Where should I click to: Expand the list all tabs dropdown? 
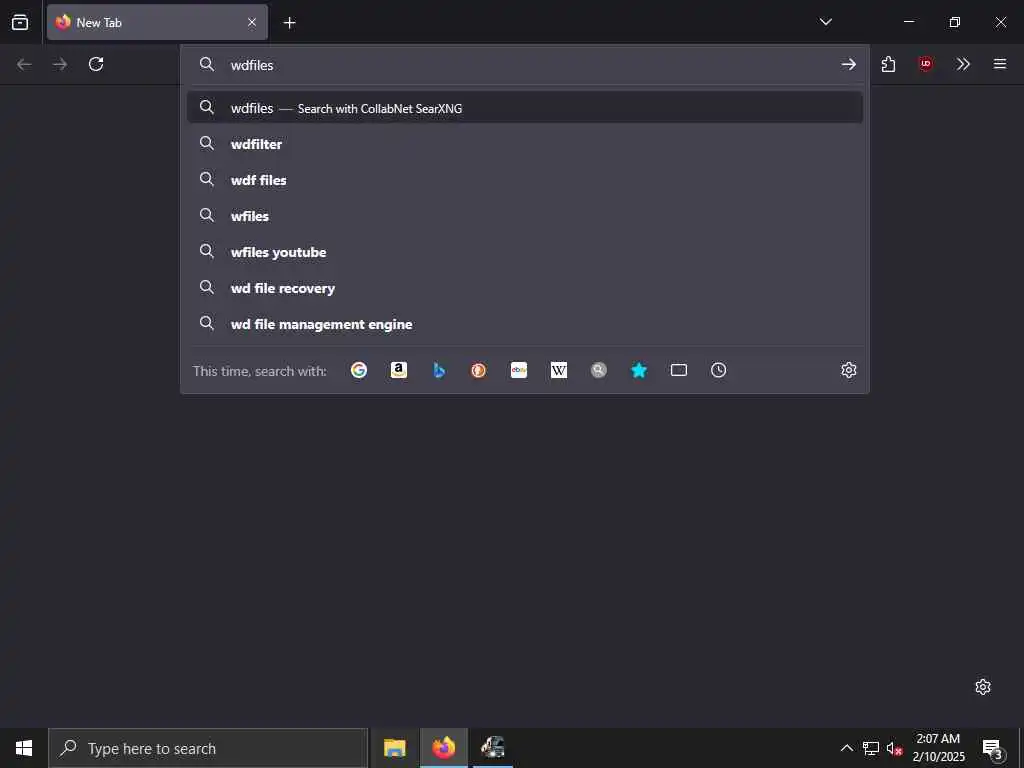point(825,22)
